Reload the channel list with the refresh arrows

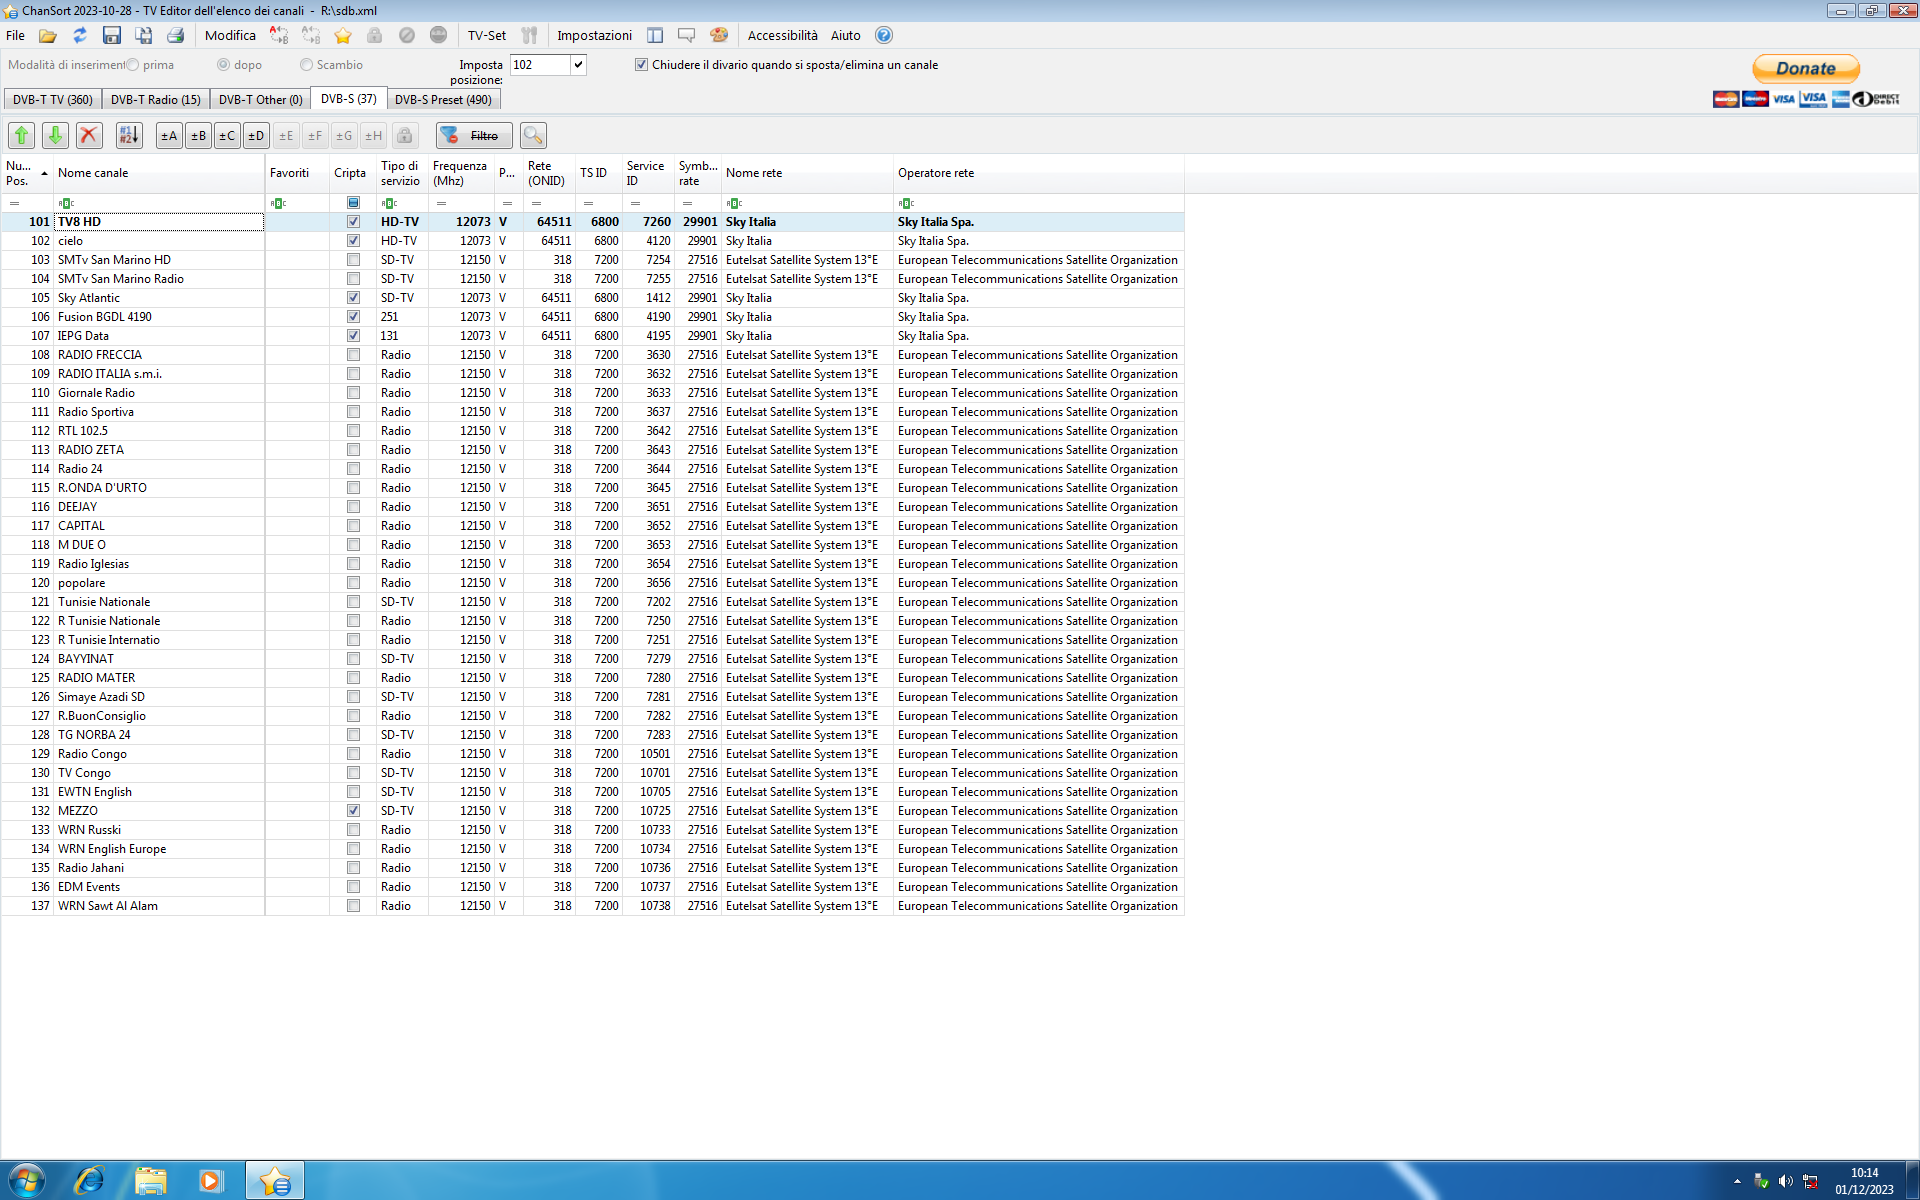pyautogui.click(x=80, y=36)
